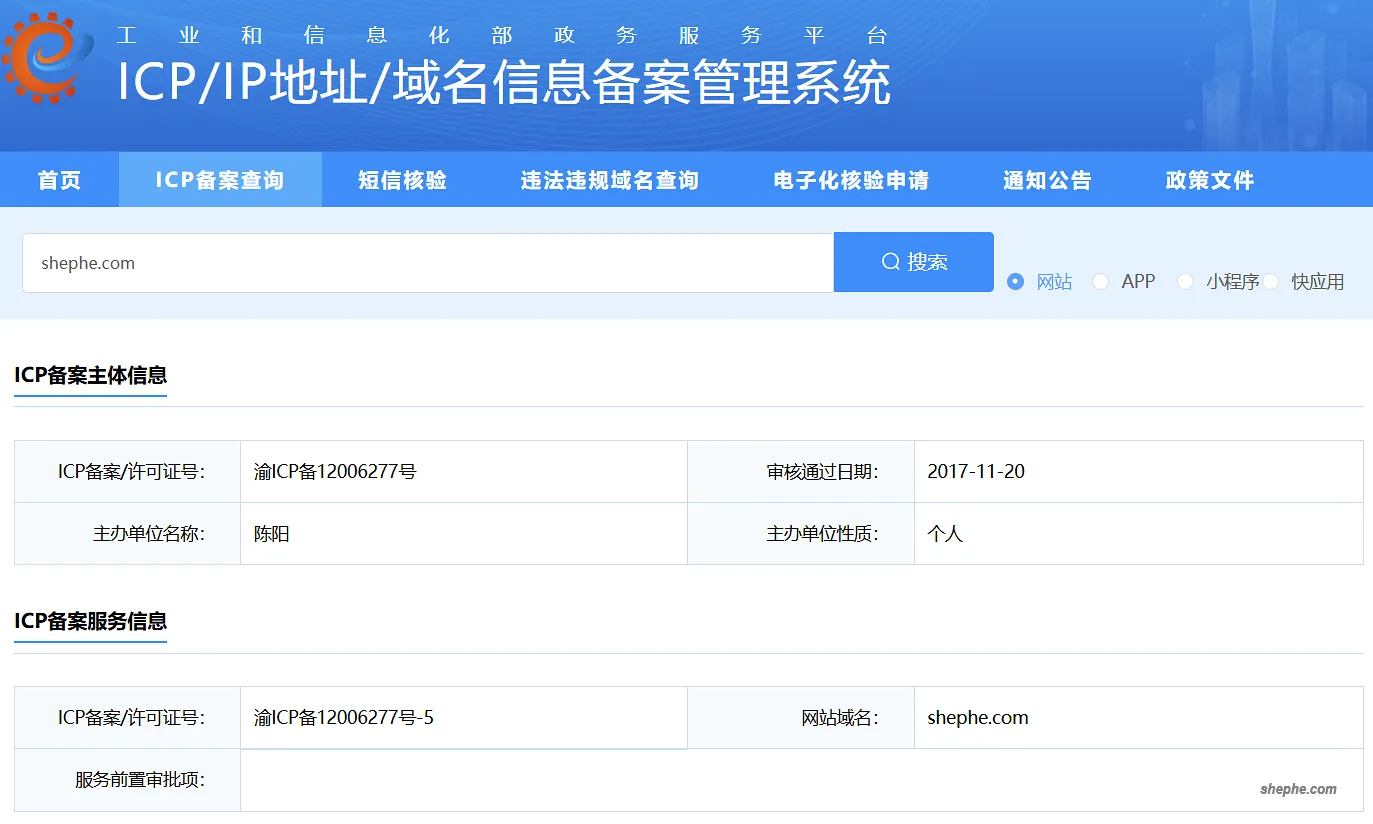This screenshot has height=824, width=1373.
Task: Open the 违法违规域名查询 menu item
Action: click(610, 180)
